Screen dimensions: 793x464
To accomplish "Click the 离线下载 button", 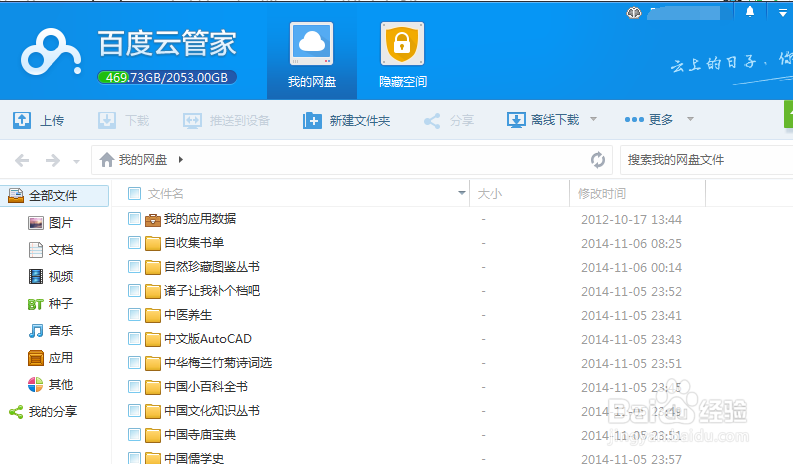I will (543, 120).
